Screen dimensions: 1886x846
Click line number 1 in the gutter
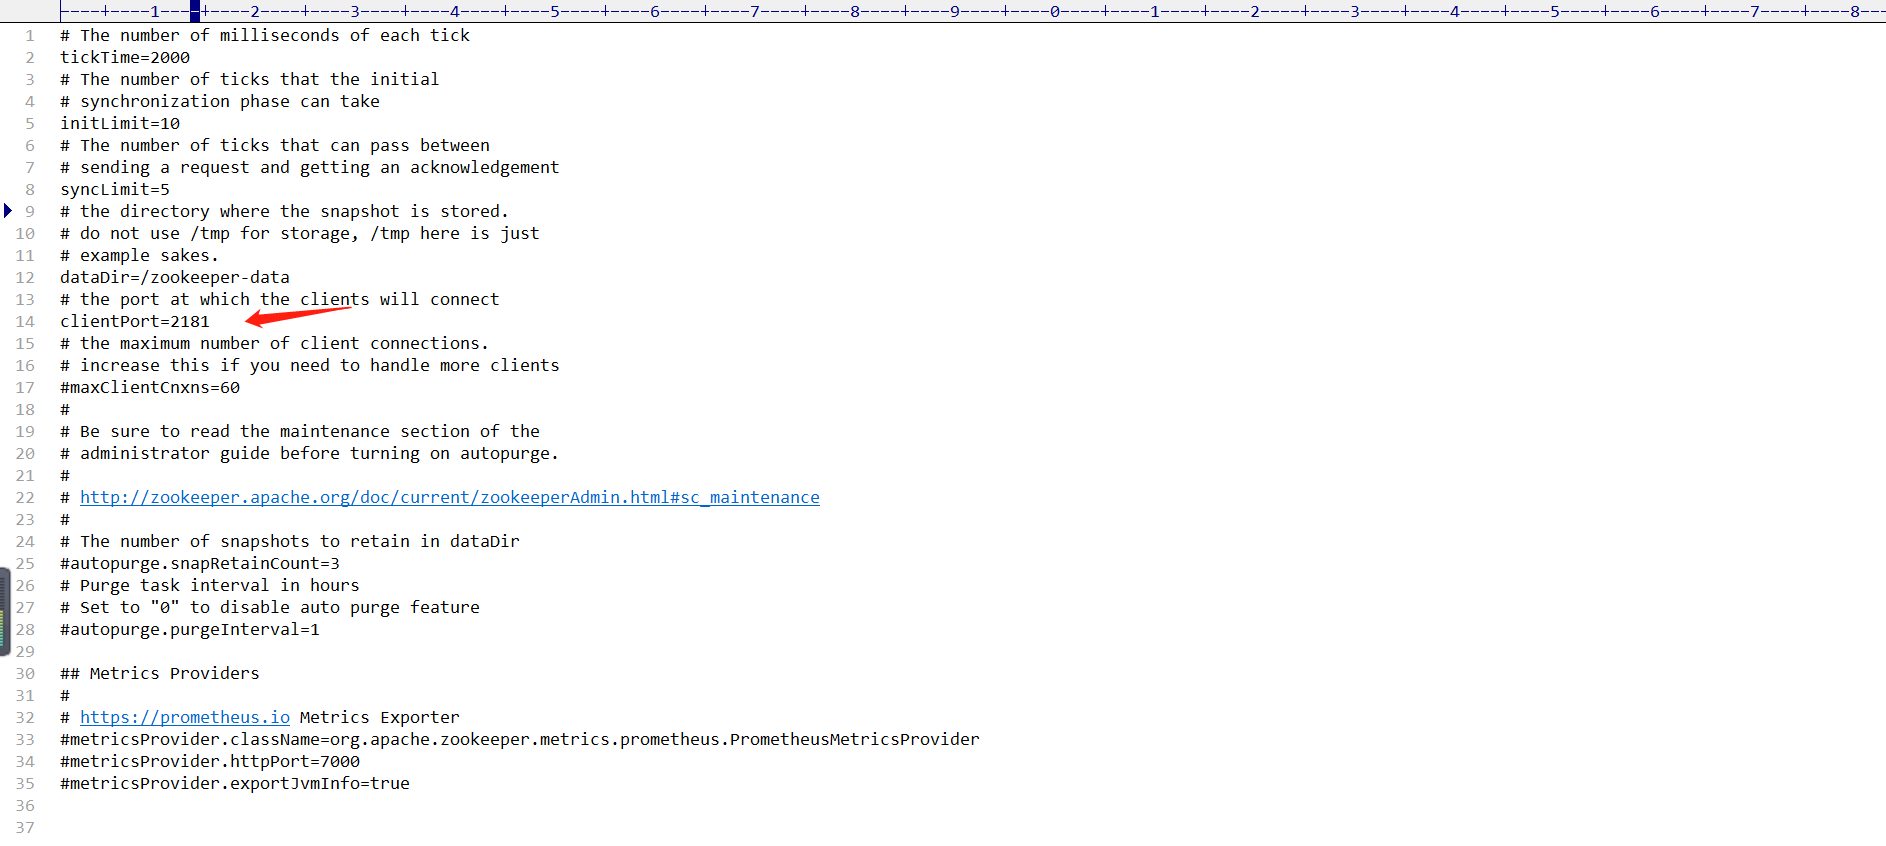[x=30, y=35]
